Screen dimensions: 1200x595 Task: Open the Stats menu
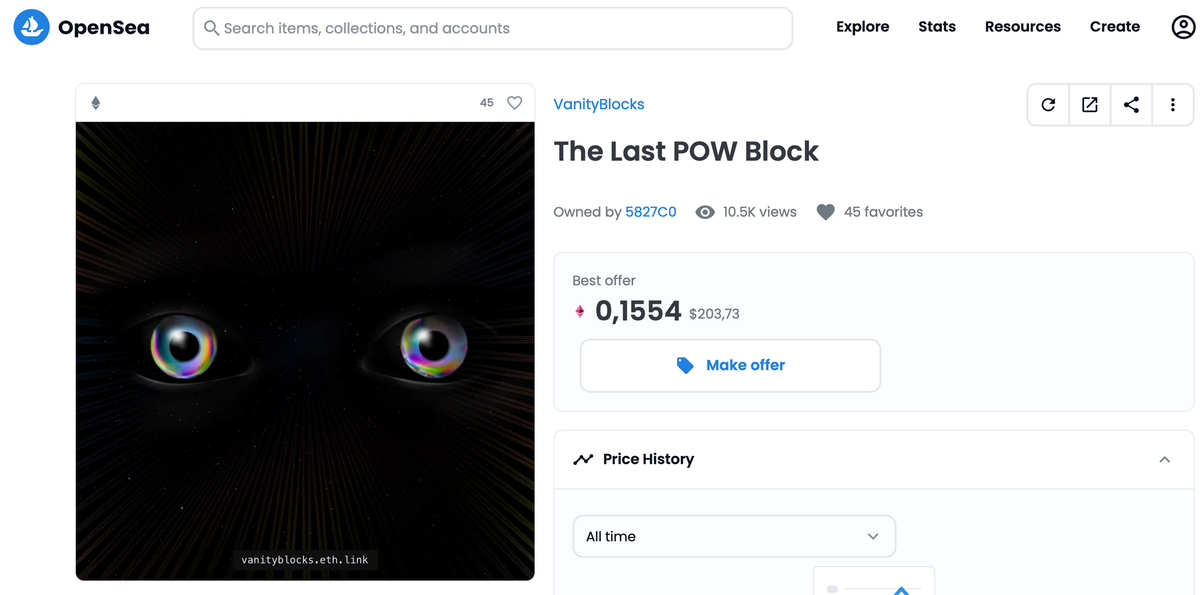click(x=937, y=27)
